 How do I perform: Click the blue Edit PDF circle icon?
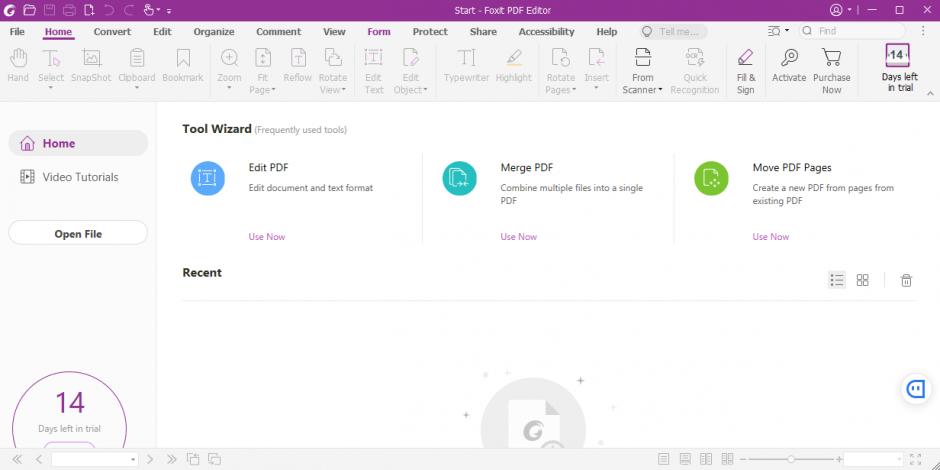click(207, 178)
